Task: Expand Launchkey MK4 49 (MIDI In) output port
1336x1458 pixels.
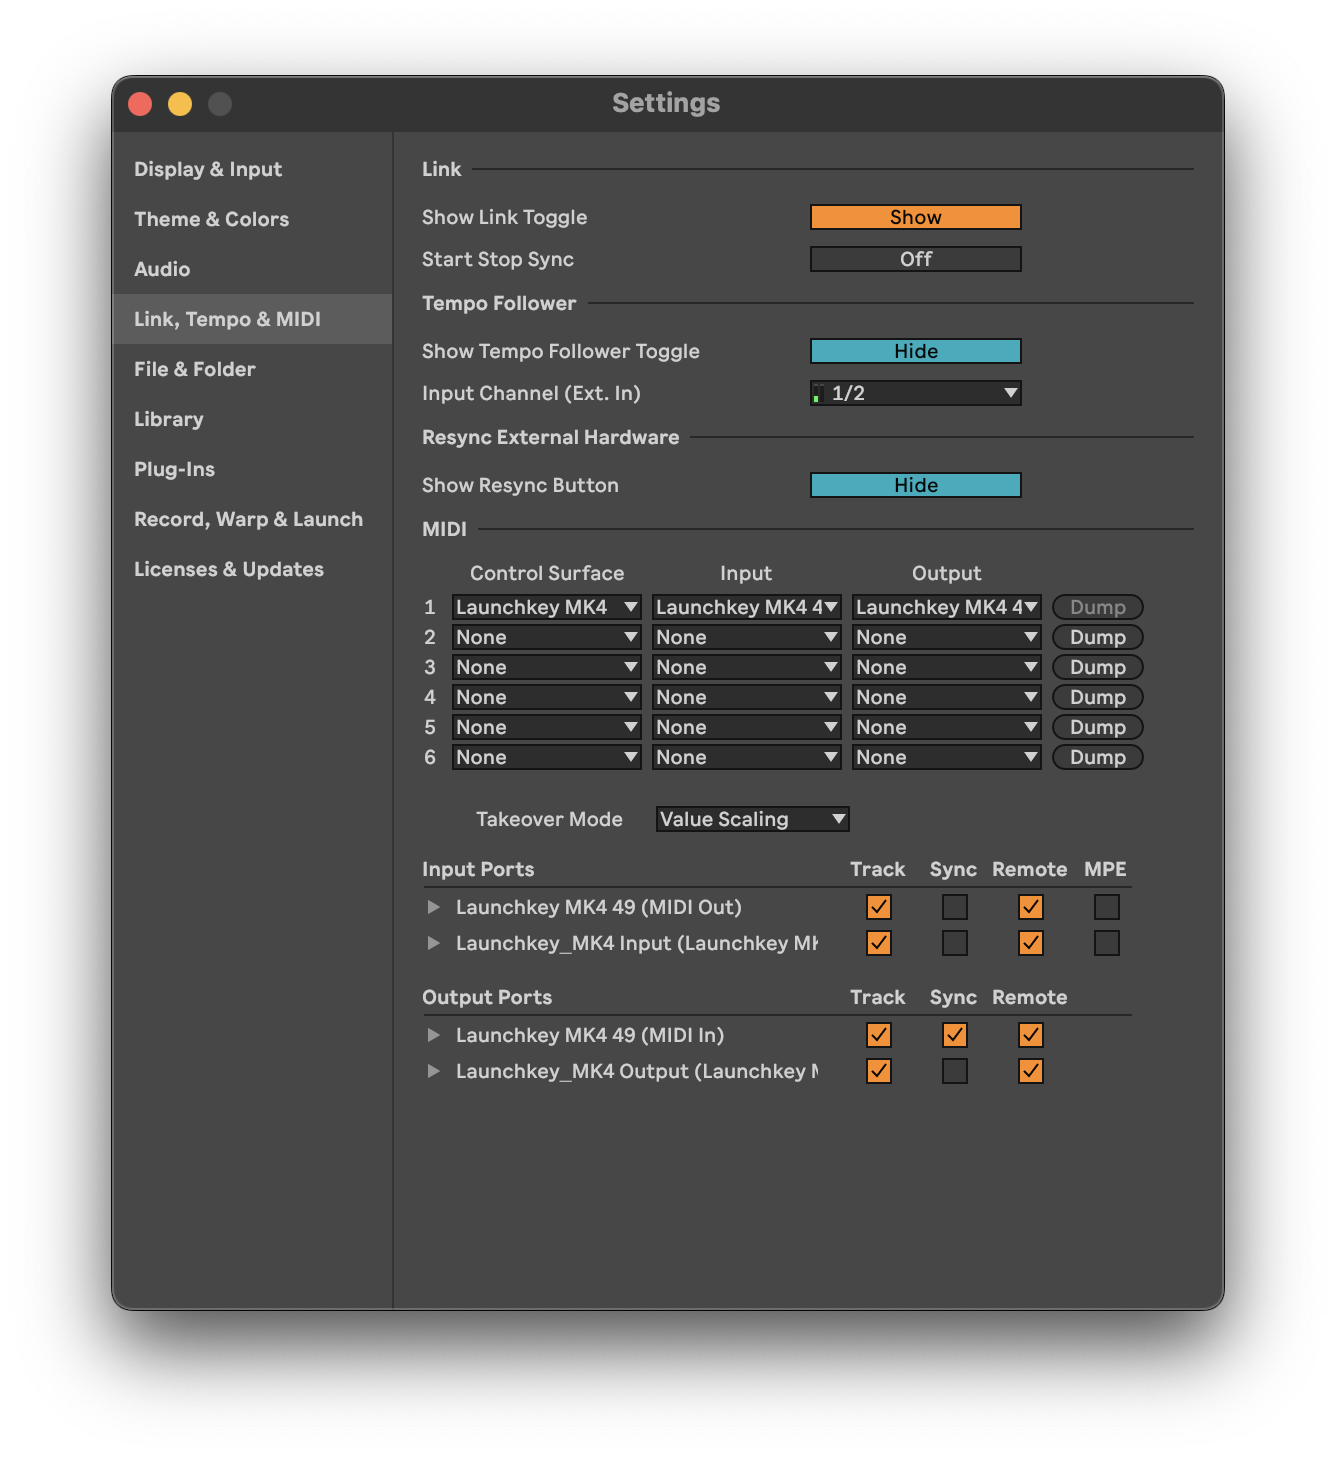Action: (x=433, y=1035)
